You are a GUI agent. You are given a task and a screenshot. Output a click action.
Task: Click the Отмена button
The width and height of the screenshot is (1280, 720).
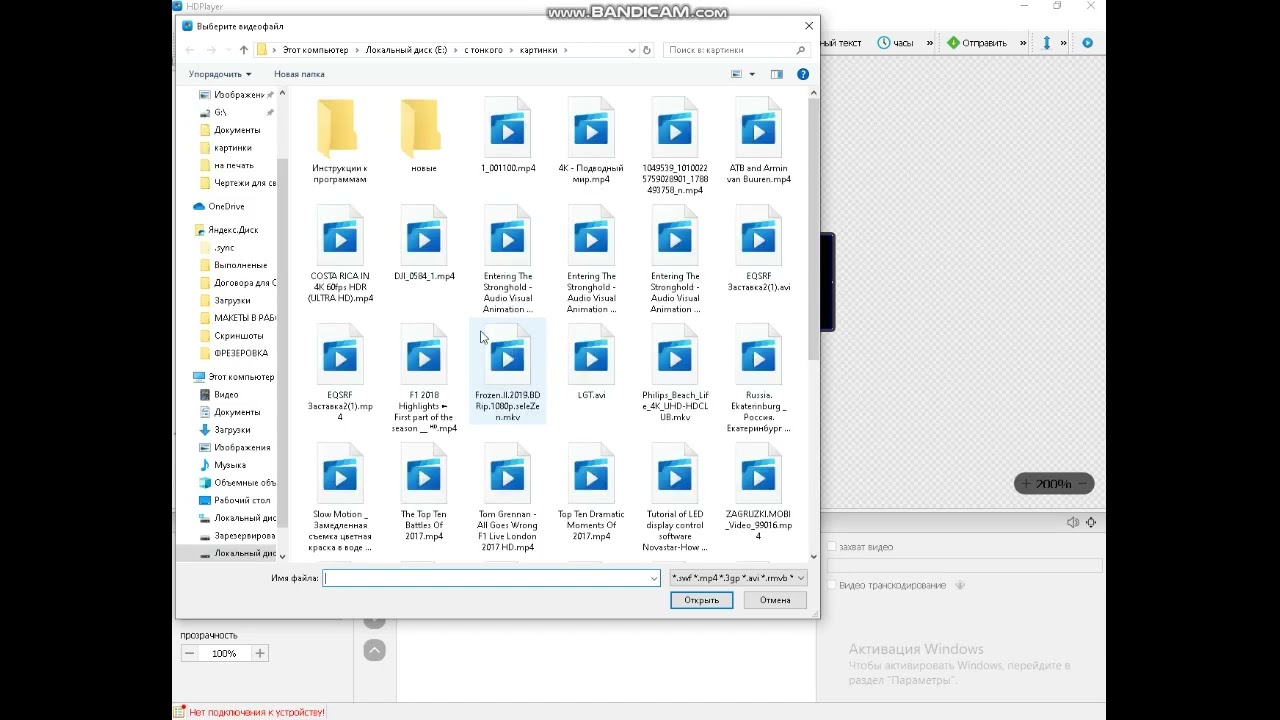coord(775,600)
